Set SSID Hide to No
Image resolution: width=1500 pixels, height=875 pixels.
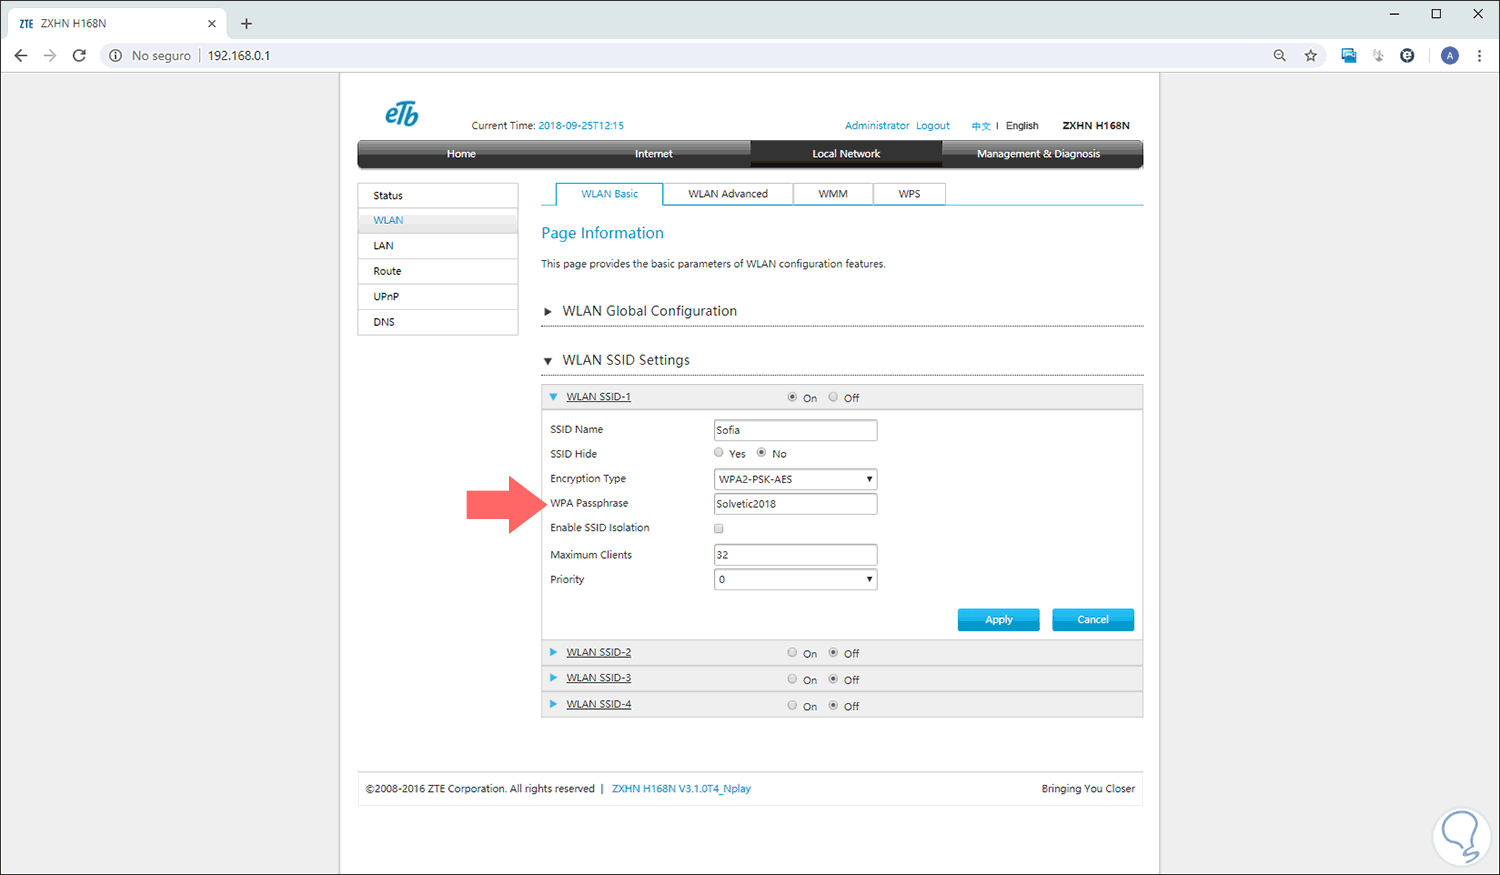tap(761, 453)
